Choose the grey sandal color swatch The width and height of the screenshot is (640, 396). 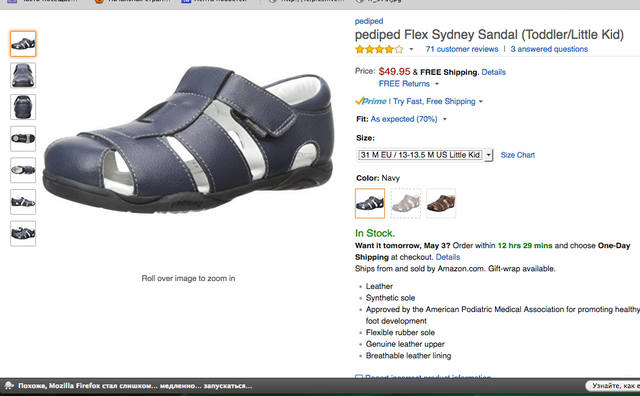(x=405, y=203)
